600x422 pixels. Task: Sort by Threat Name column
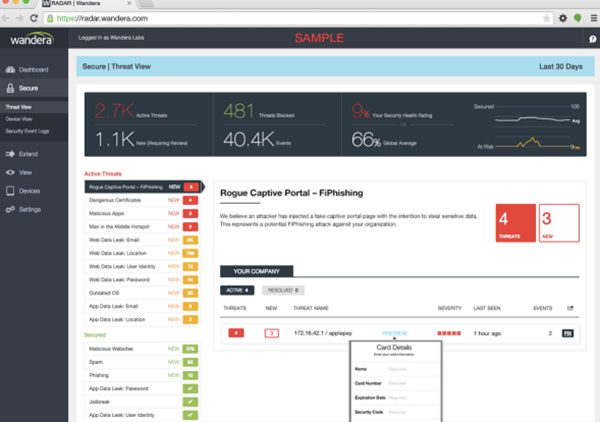(311, 308)
